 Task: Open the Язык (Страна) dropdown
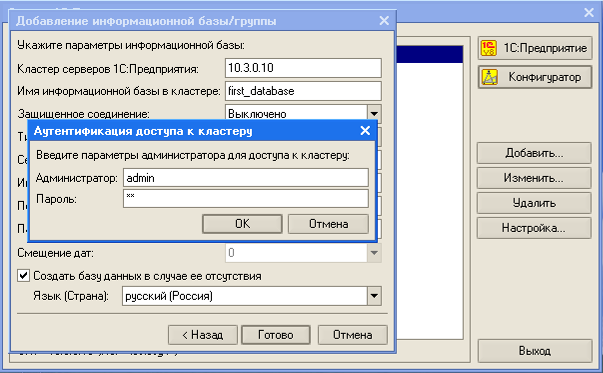tap(374, 296)
